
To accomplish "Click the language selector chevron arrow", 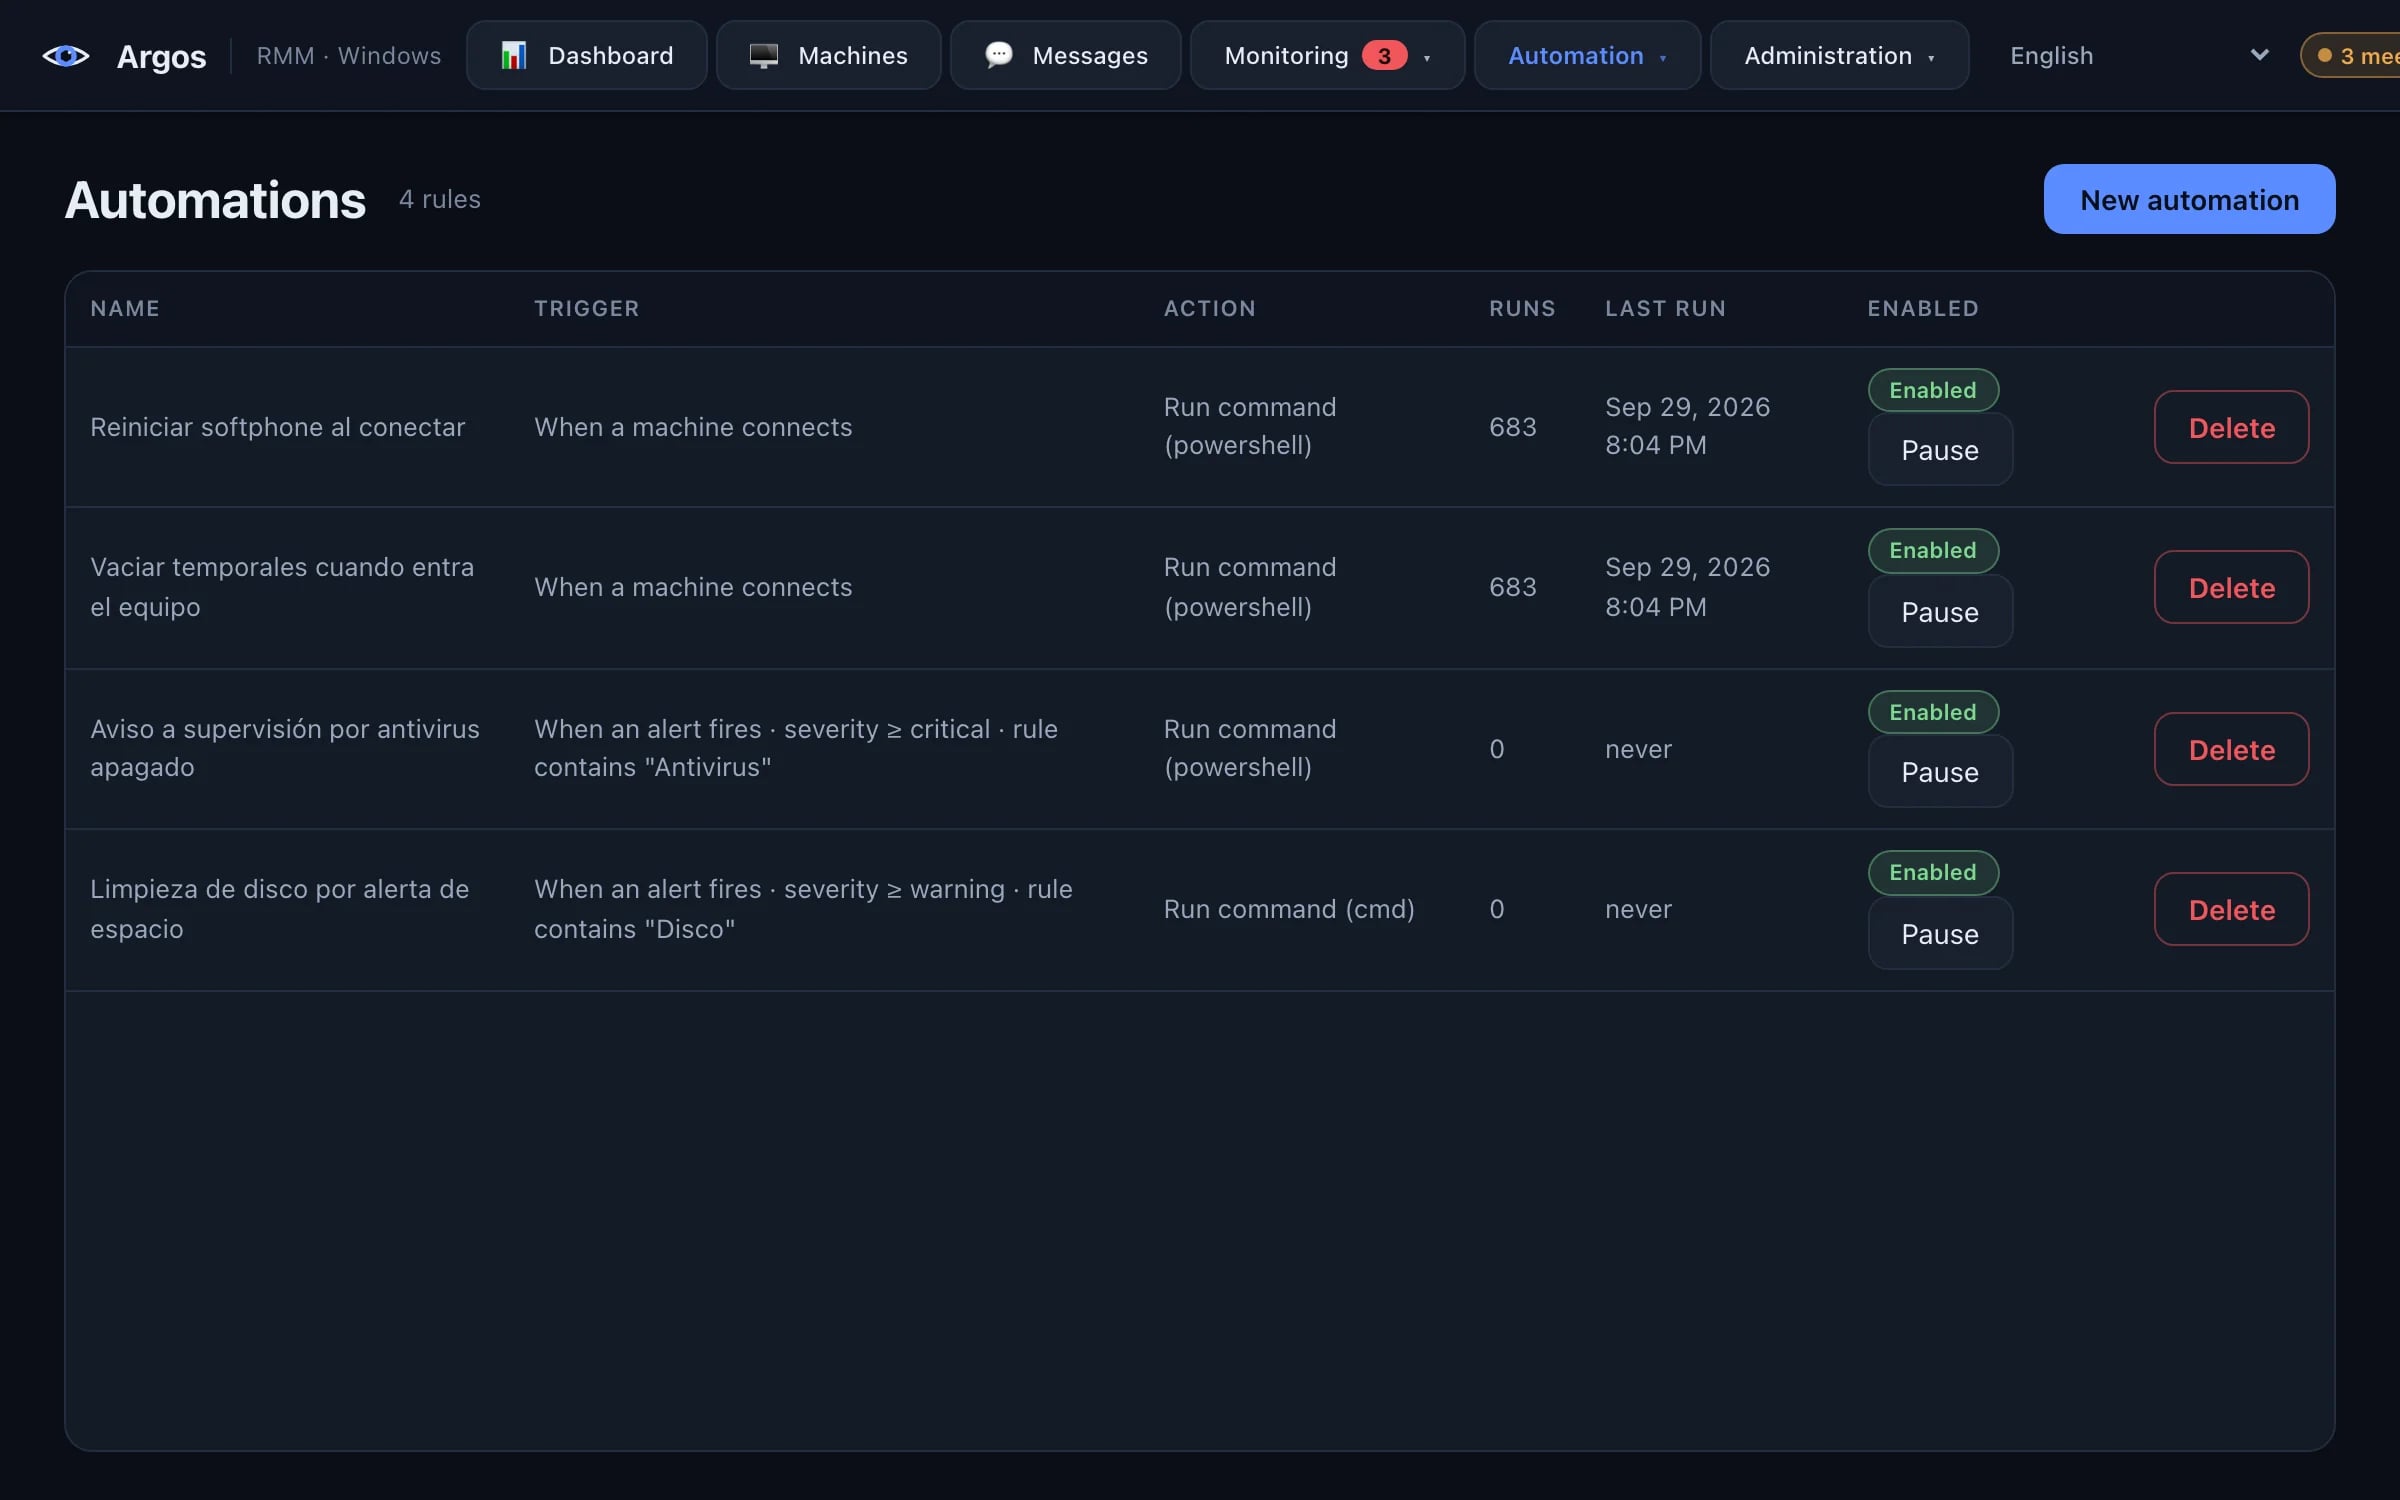I will (2259, 56).
